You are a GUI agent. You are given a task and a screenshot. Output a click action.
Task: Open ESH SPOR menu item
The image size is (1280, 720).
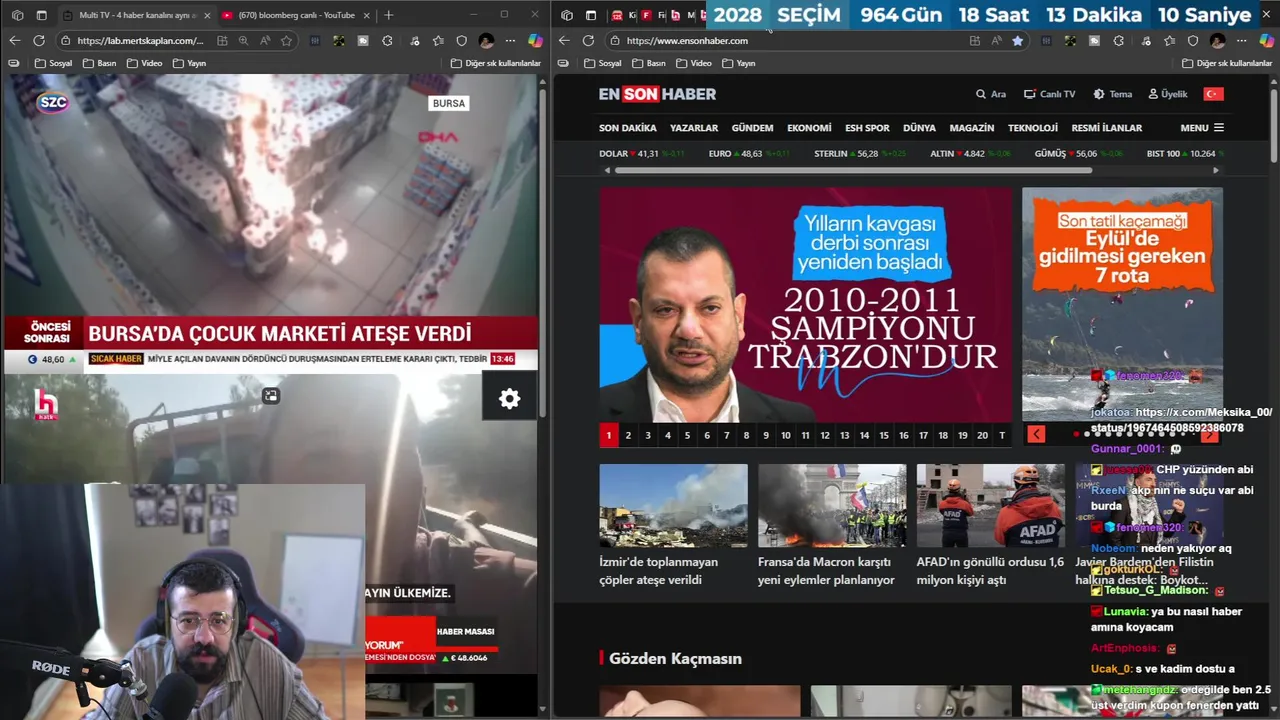coord(867,128)
